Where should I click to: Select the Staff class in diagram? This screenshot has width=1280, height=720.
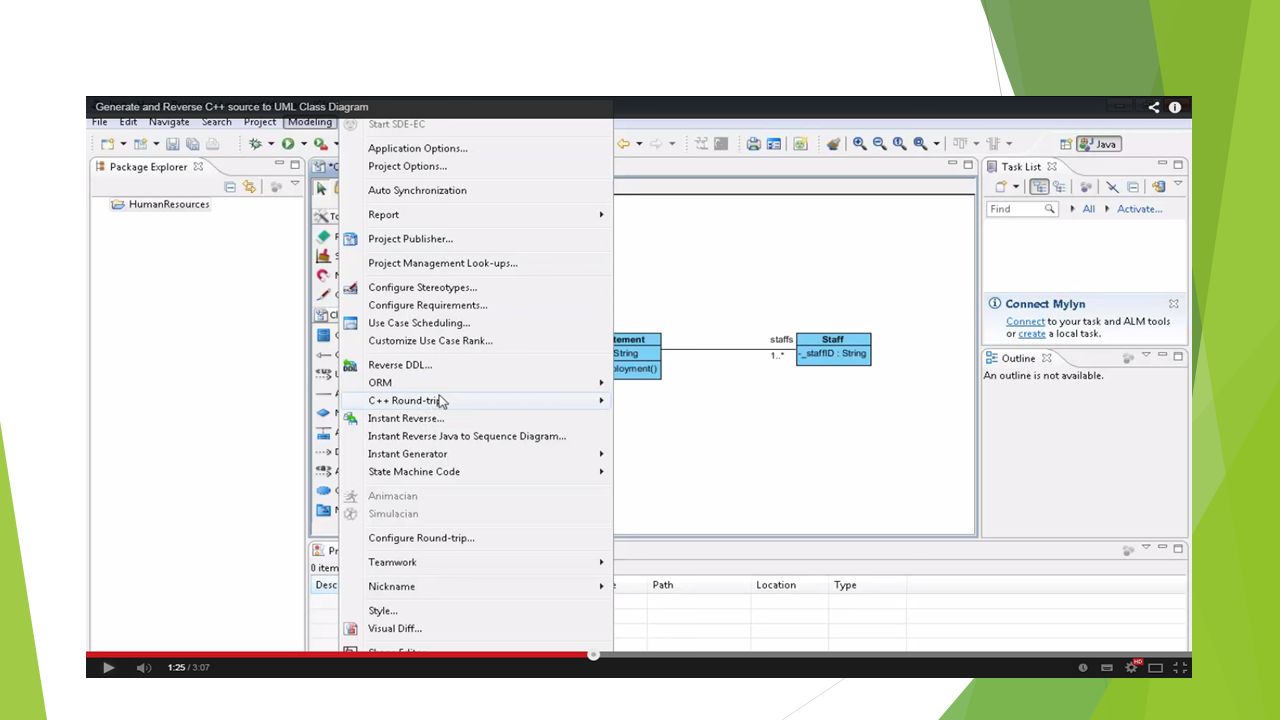[833, 349]
